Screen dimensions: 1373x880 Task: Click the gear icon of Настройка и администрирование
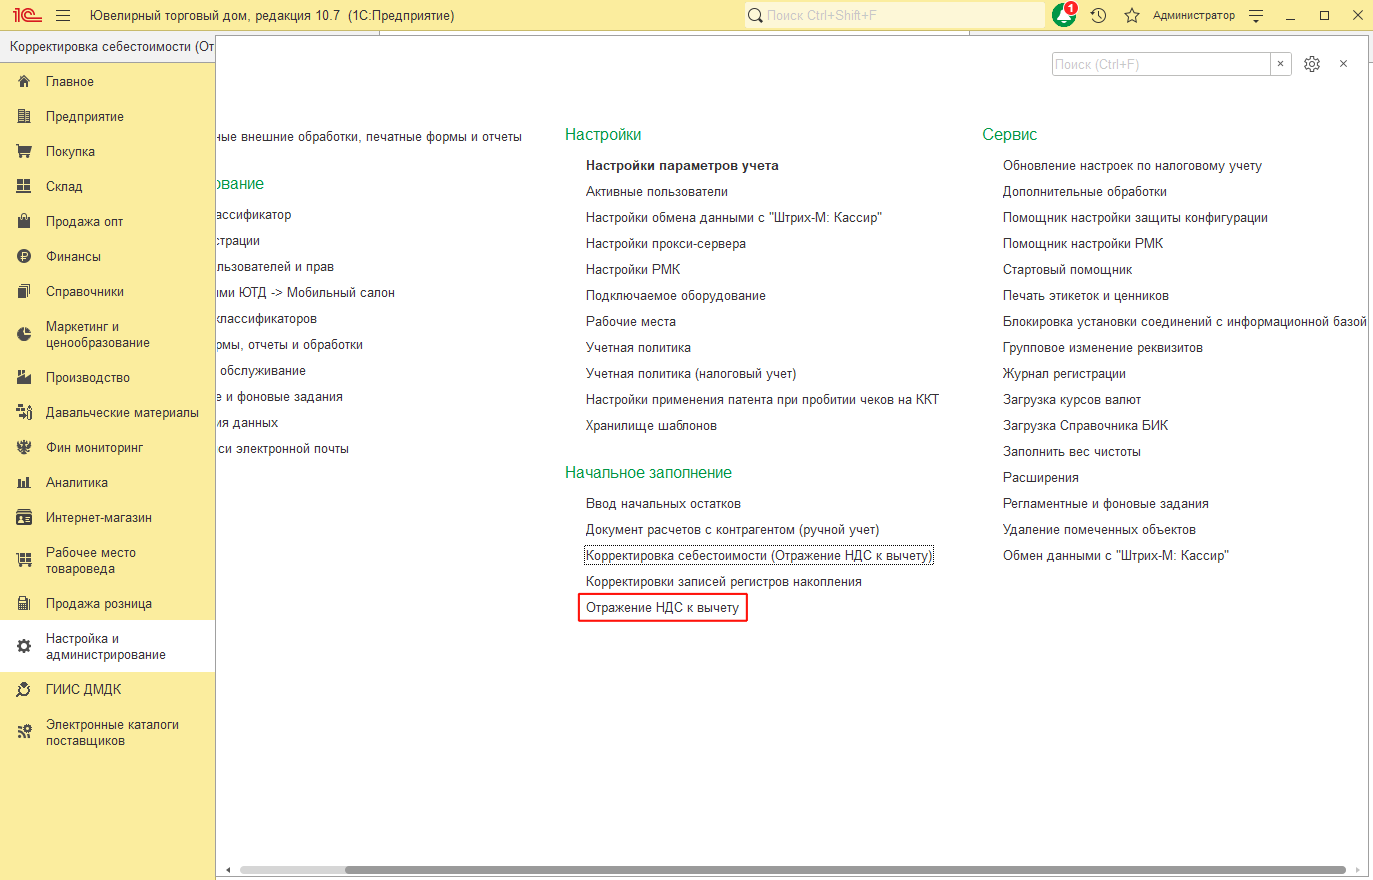pyautogui.click(x=24, y=647)
